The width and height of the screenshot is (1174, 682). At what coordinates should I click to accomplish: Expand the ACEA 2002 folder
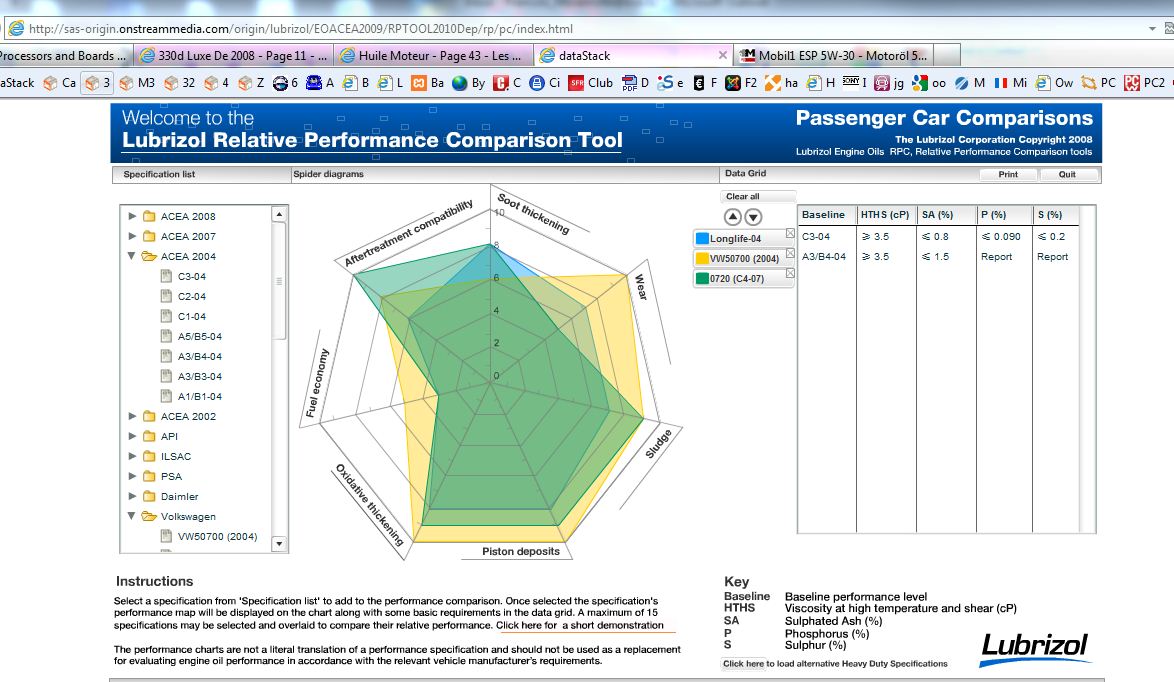tap(133, 415)
